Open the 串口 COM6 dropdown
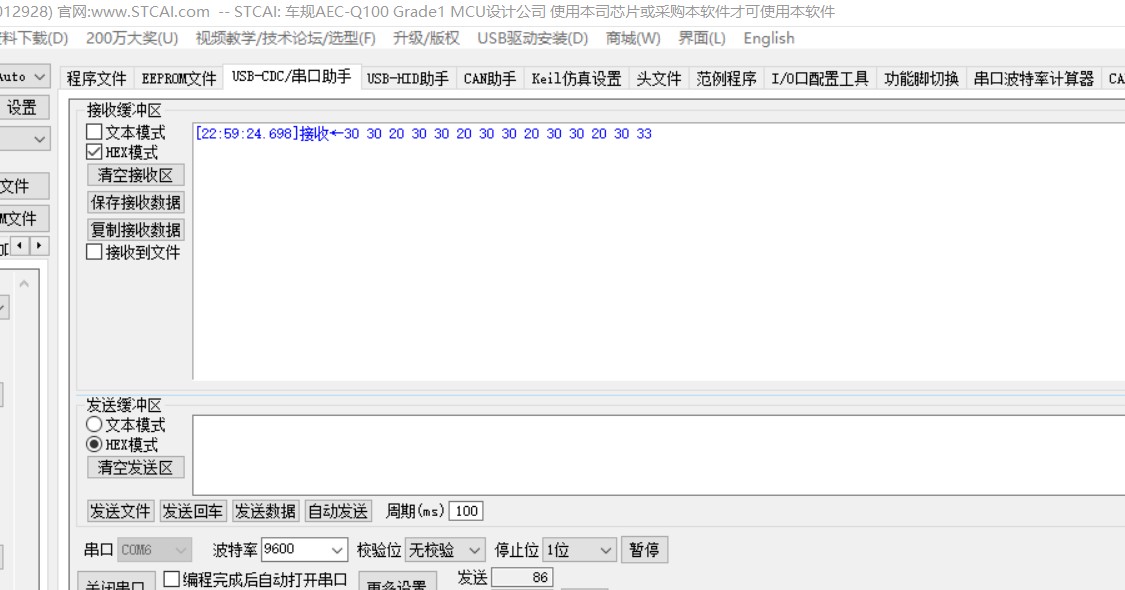This screenshot has height=590, width=1125. coord(155,550)
